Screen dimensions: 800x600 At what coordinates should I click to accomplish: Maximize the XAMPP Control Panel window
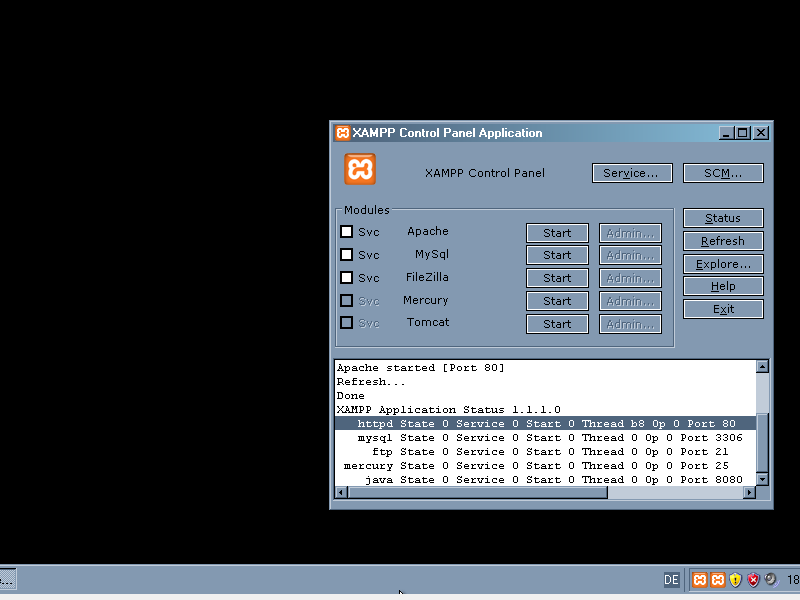[x=743, y=133]
